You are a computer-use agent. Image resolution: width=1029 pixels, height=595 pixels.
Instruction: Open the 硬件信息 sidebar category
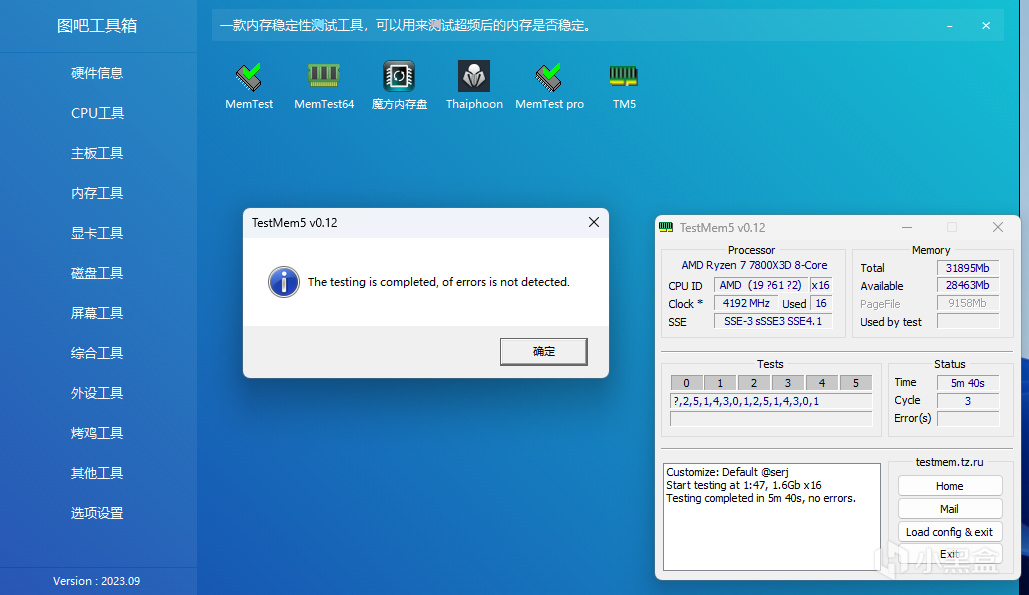point(97,73)
